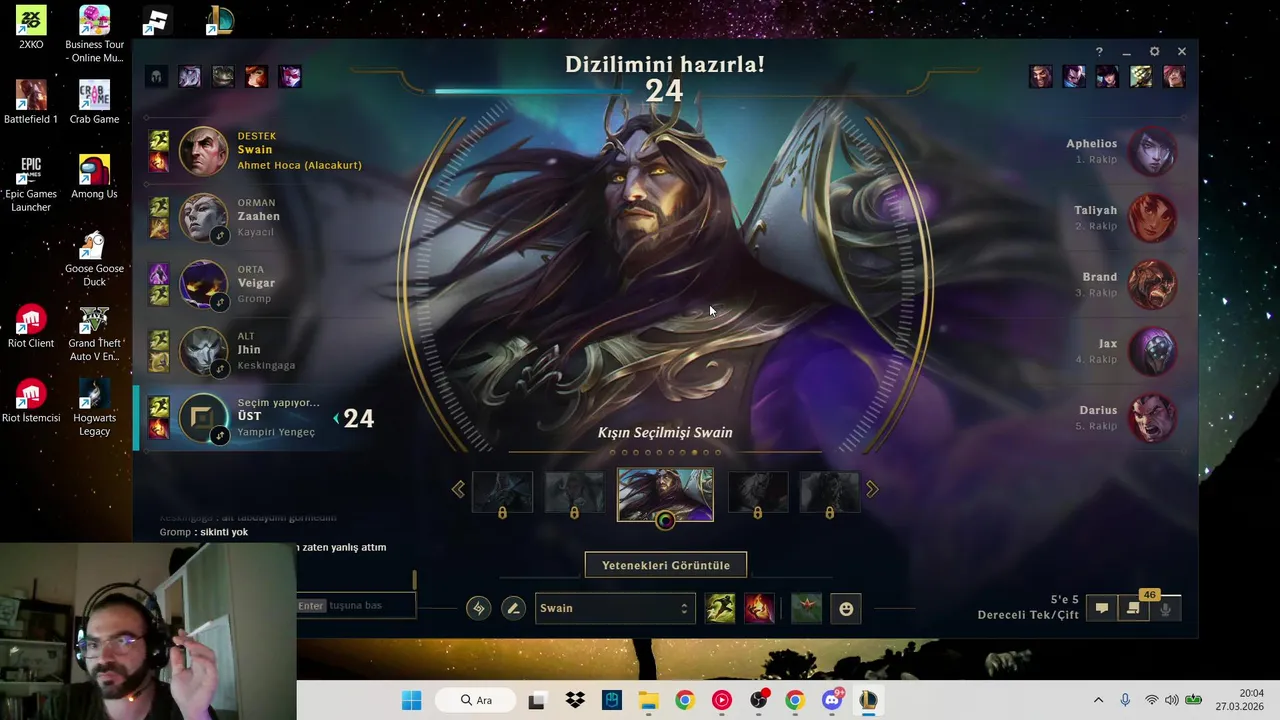The image size is (1280, 720).
Task: Toggle the chat bubble panel icon
Action: (1101, 608)
